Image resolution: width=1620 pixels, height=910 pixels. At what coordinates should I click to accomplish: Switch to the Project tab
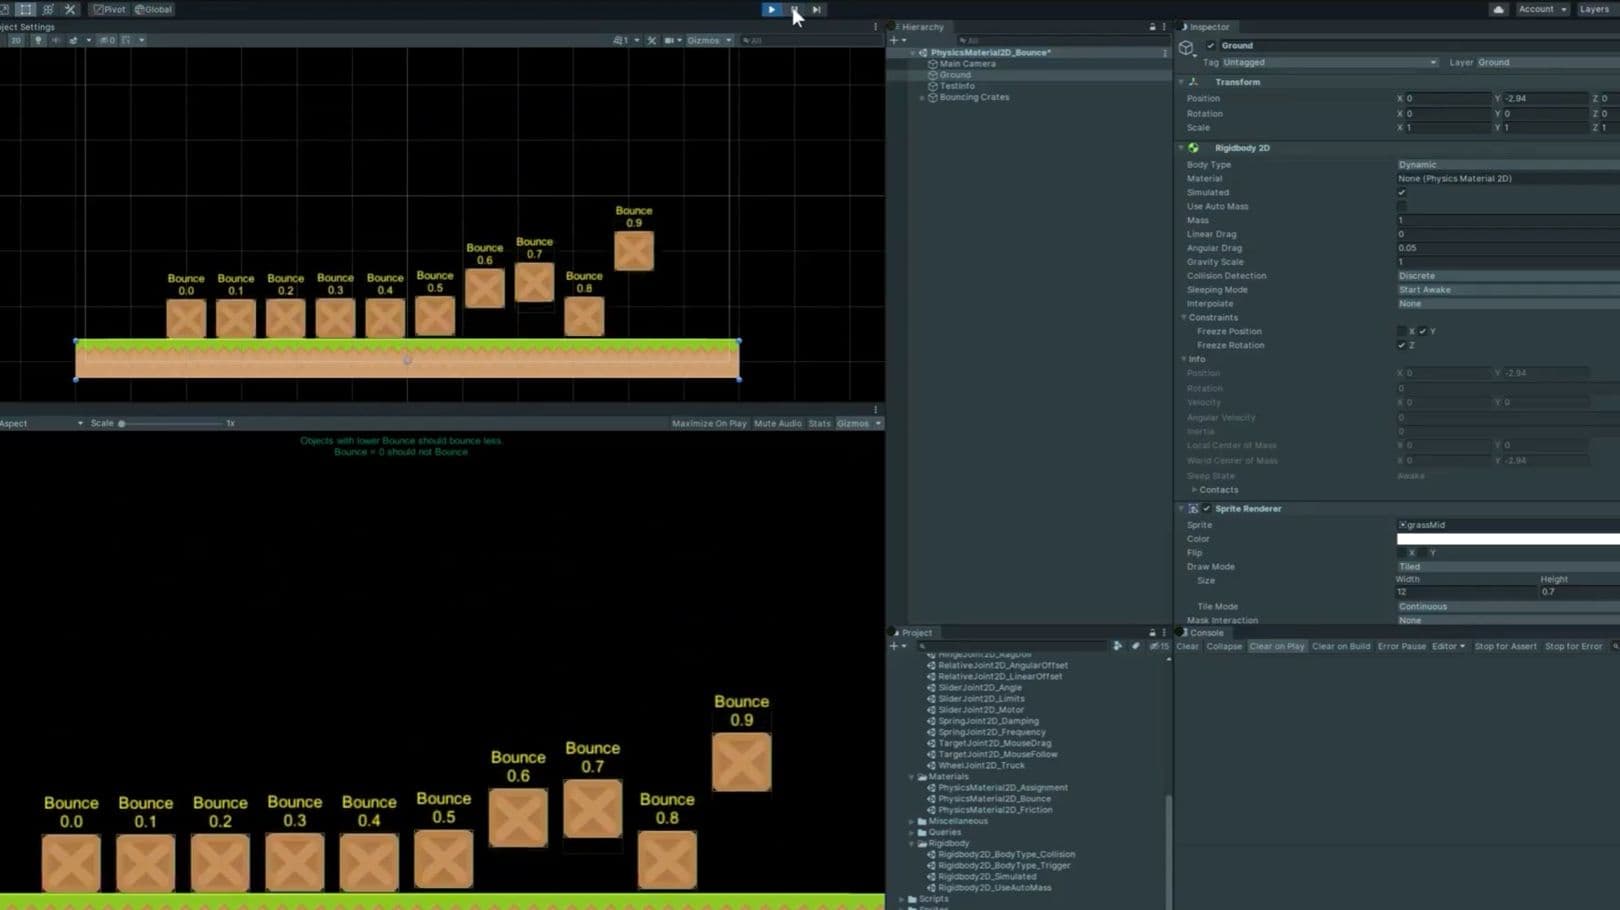[913, 632]
